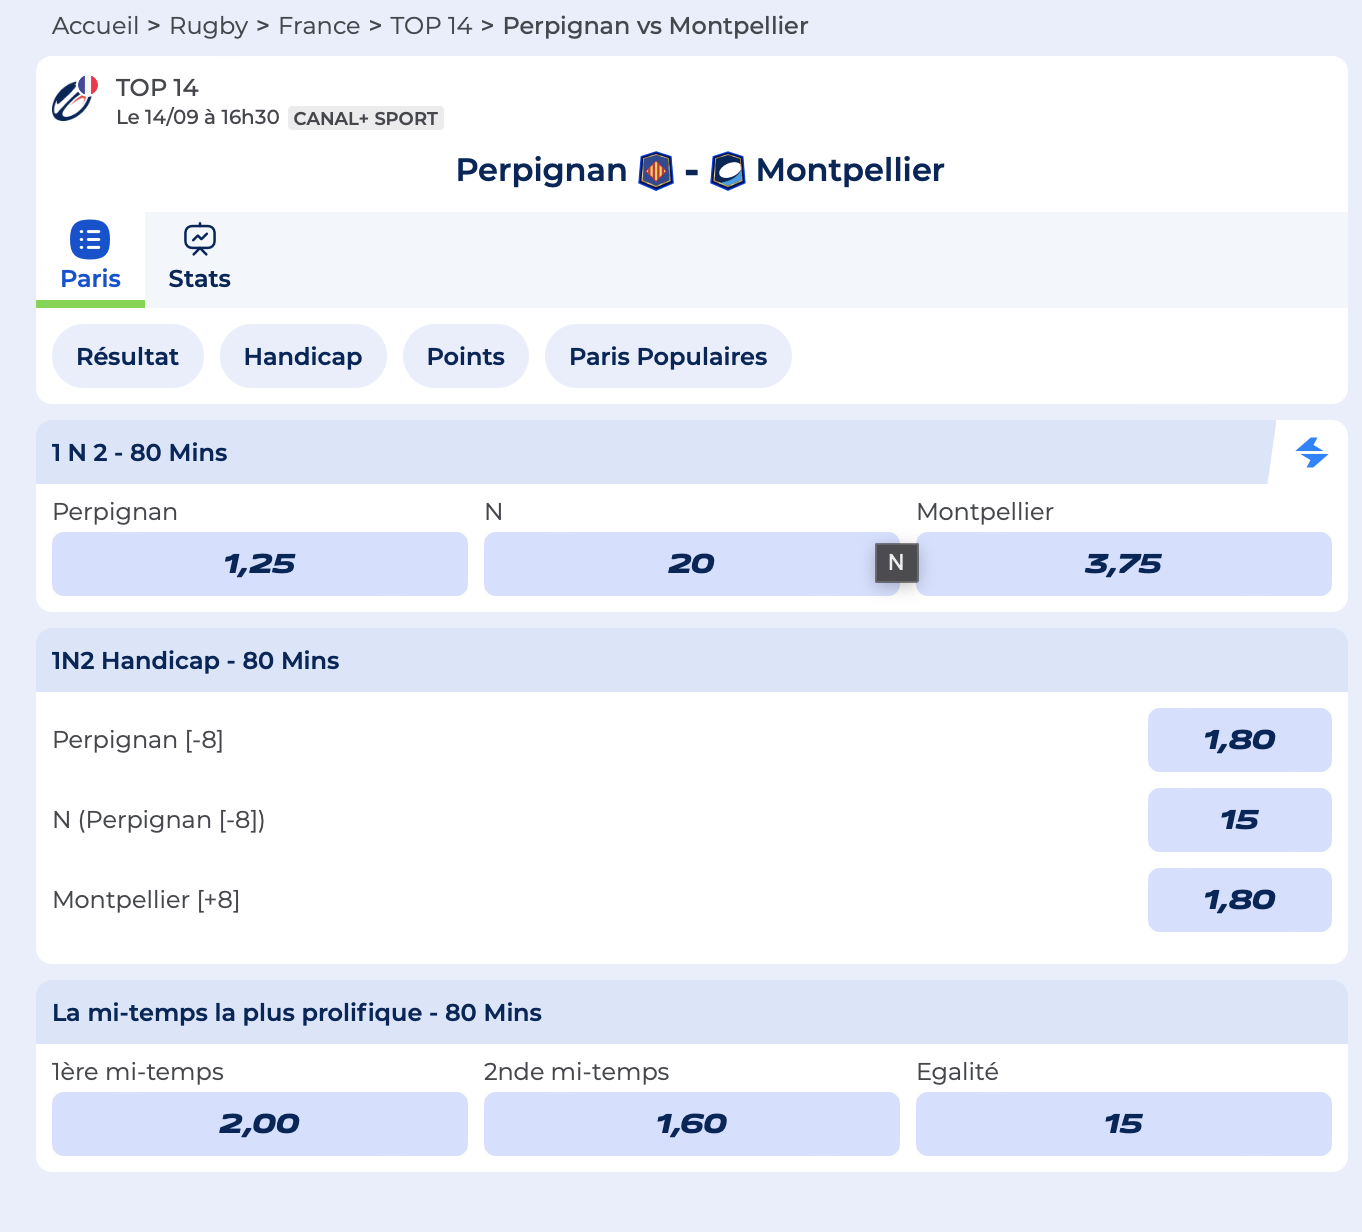Filter by Handicap bets

(303, 356)
